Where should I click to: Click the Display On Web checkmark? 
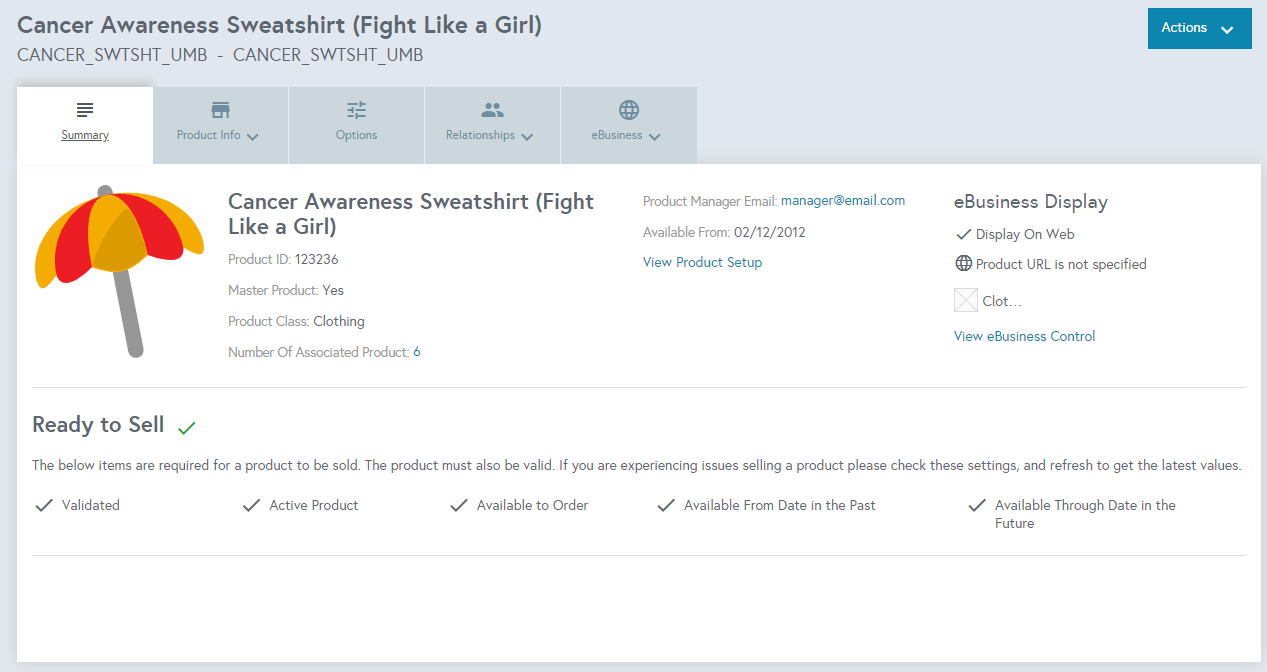coord(964,234)
